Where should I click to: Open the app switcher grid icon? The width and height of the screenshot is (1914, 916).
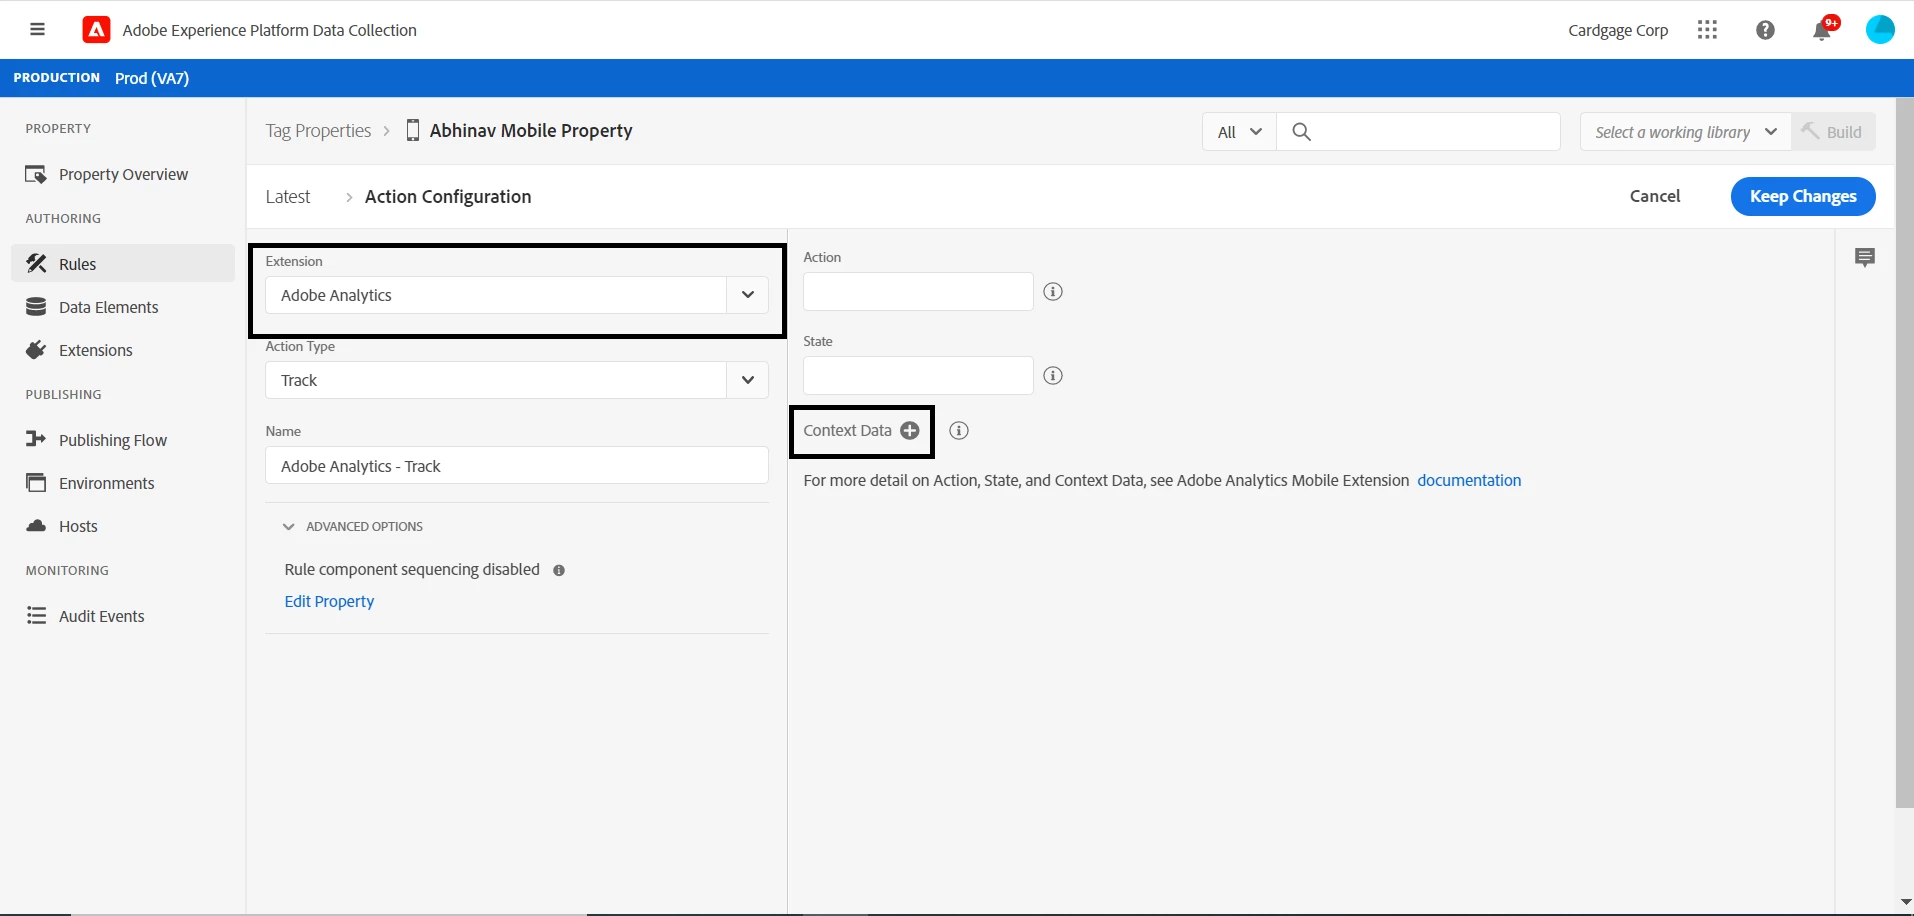[x=1707, y=30]
